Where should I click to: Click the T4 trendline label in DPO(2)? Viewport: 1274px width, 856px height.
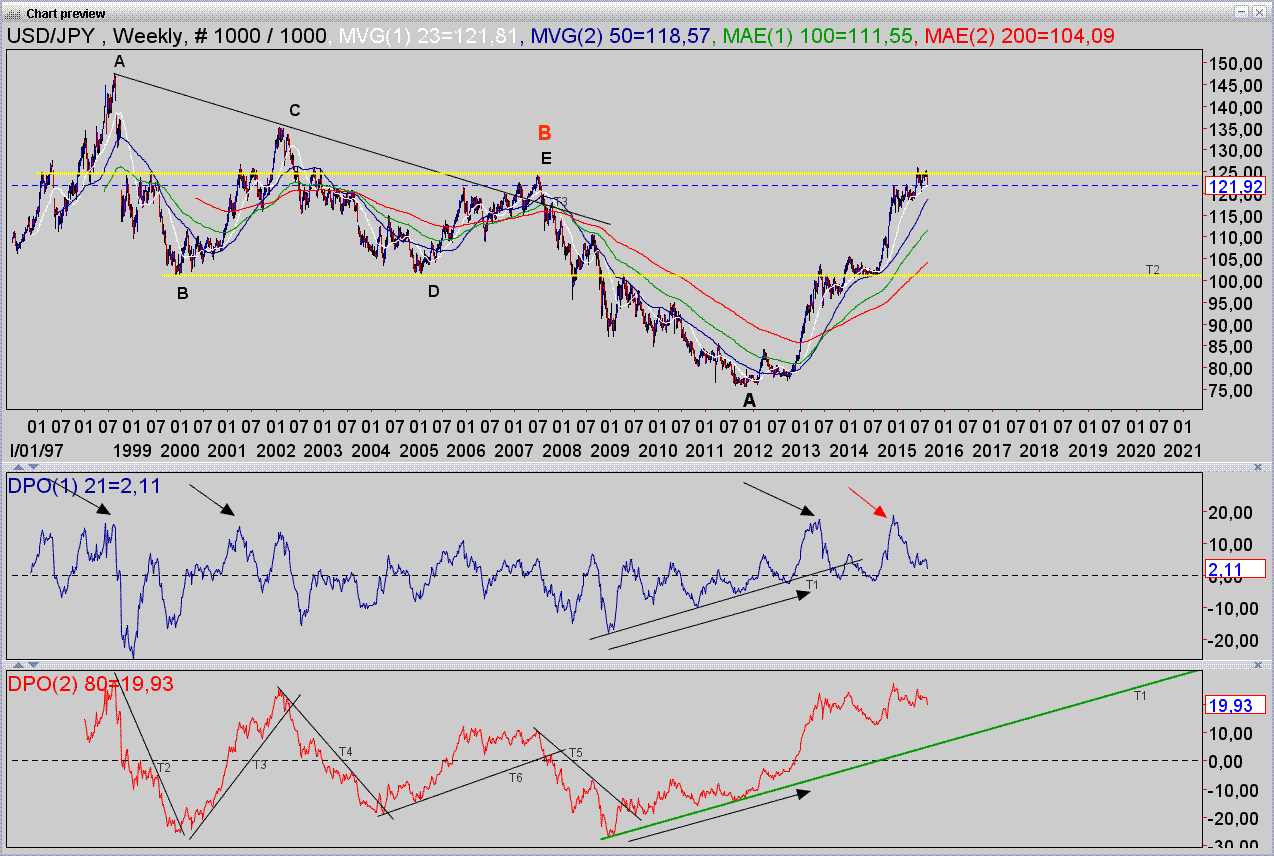345,751
